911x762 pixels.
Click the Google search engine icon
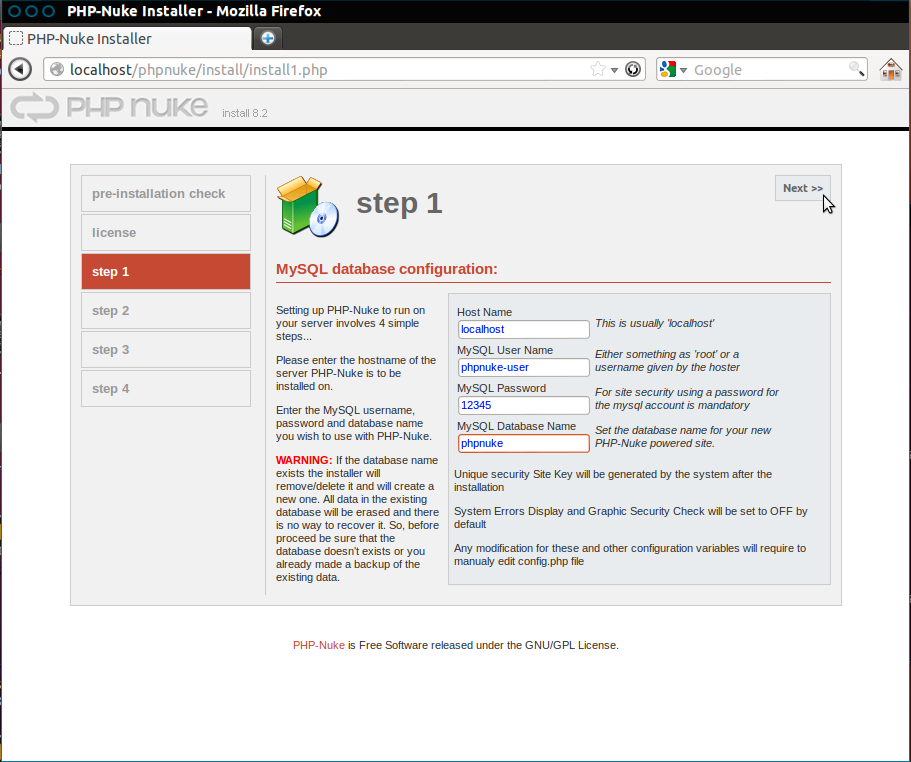(x=668, y=70)
